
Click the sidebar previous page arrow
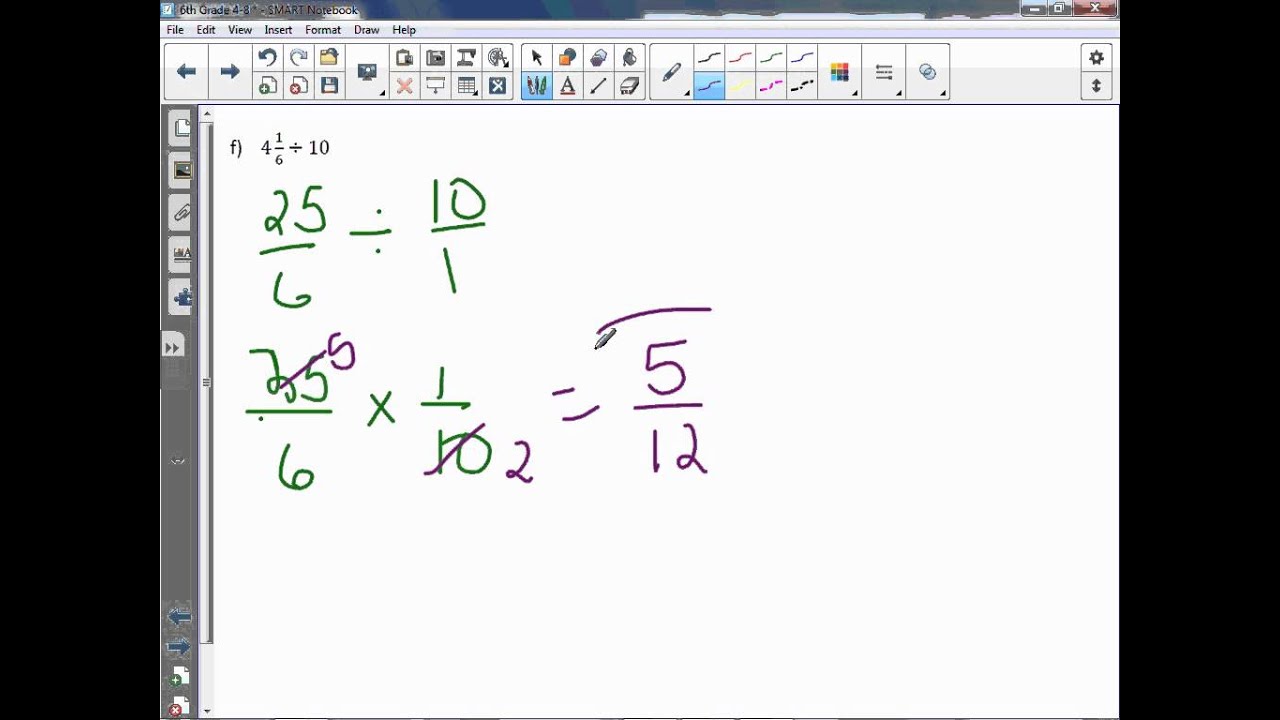[x=179, y=617]
